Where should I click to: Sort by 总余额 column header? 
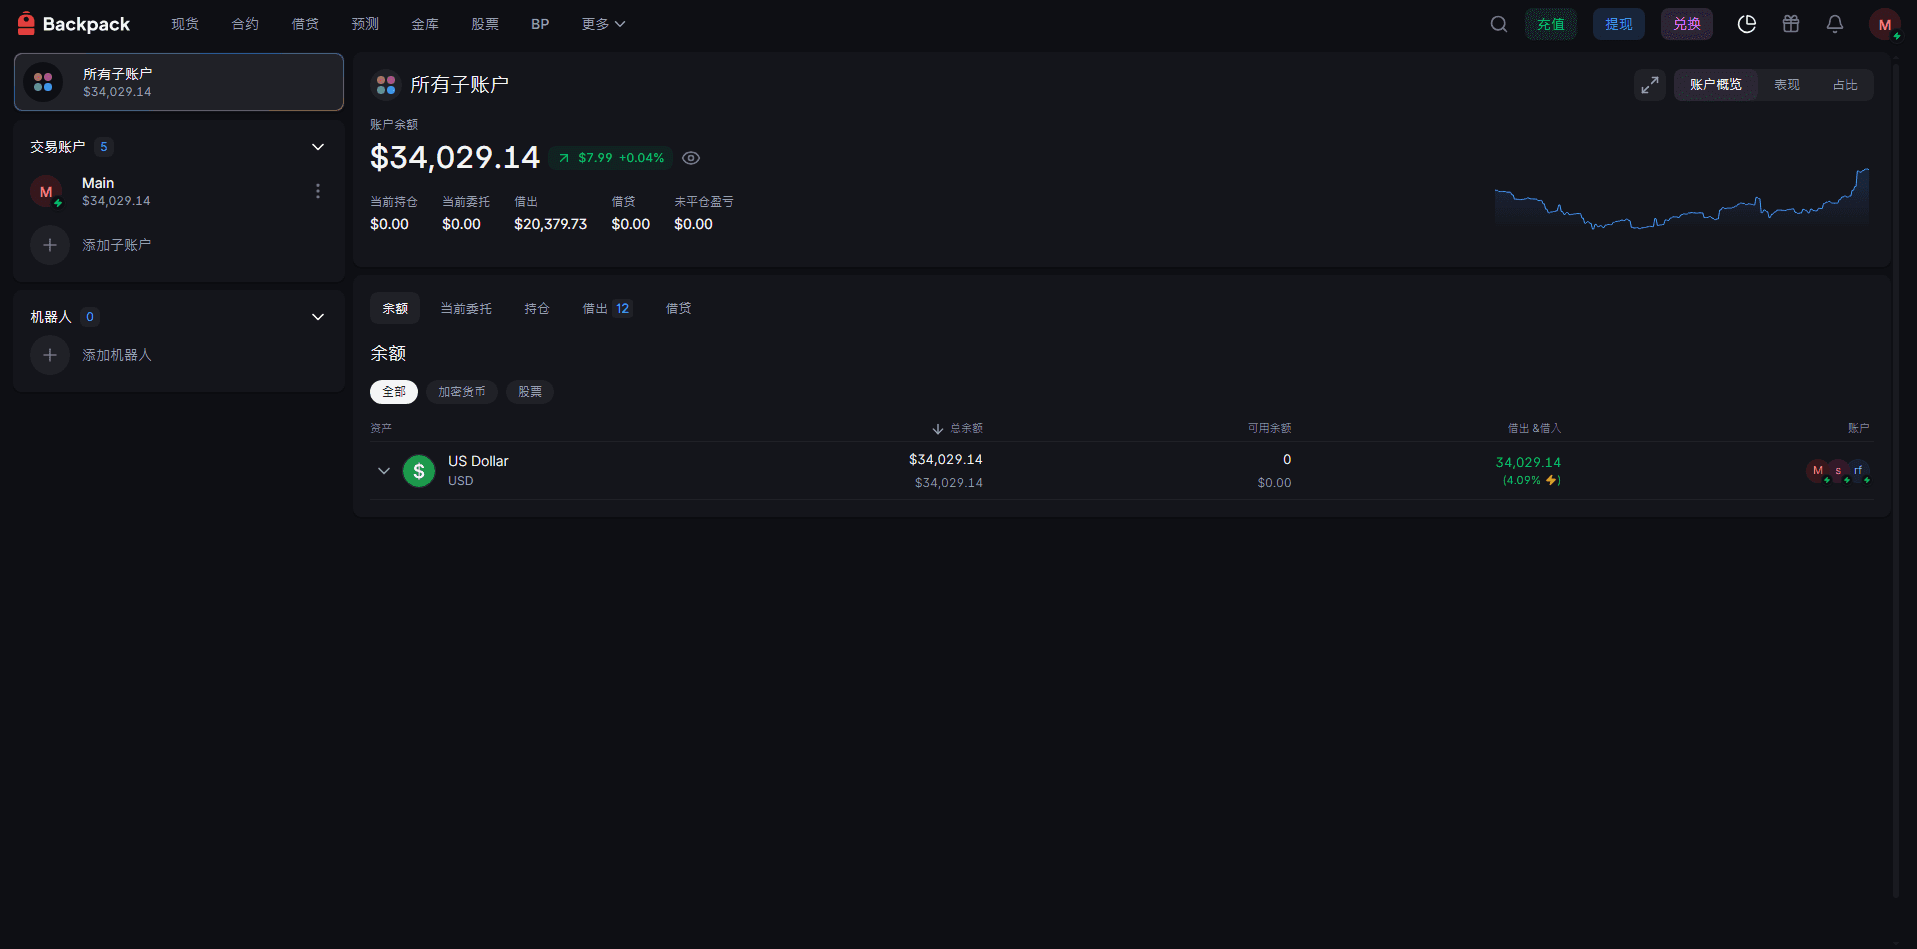[x=957, y=428]
